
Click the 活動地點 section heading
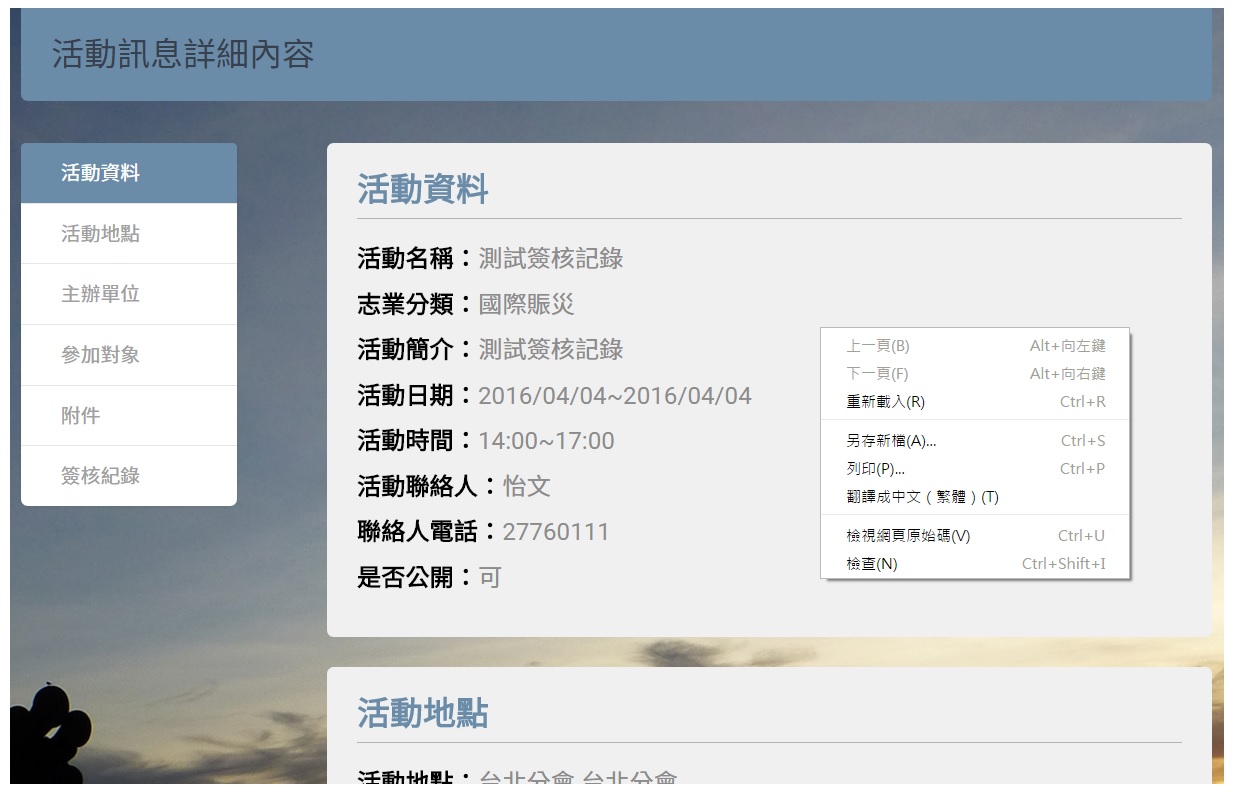tap(423, 714)
